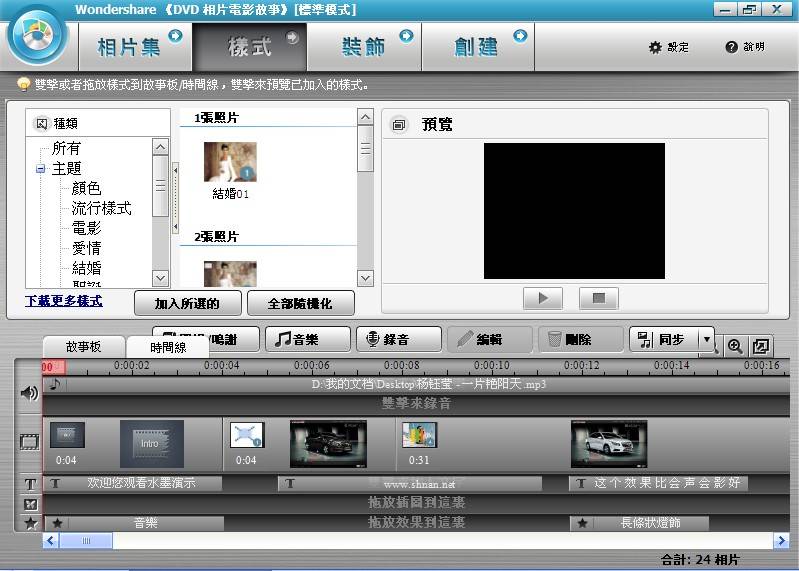Switch to the 故事板 tab
This screenshot has height=571, width=799.
84,347
